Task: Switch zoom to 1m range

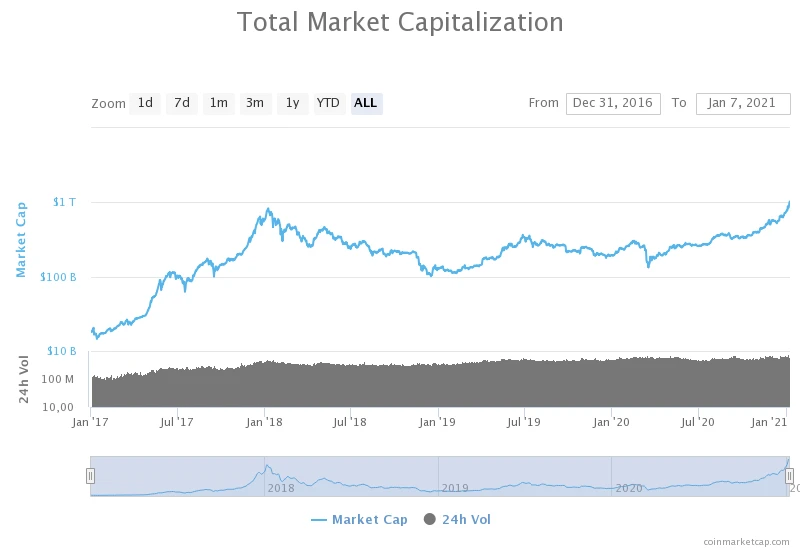Action: pyautogui.click(x=218, y=103)
